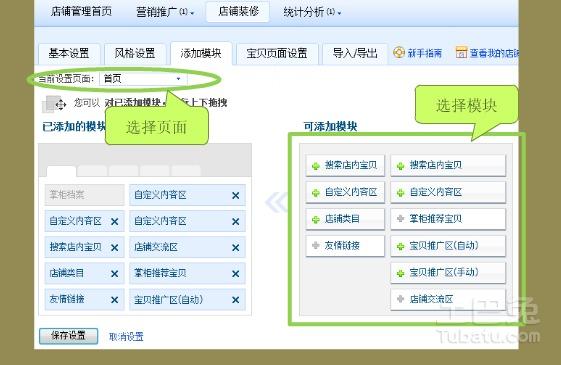Remove 自定义内容区 module above 店铺交流区
561x365 pixels.
tap(235, 222)
